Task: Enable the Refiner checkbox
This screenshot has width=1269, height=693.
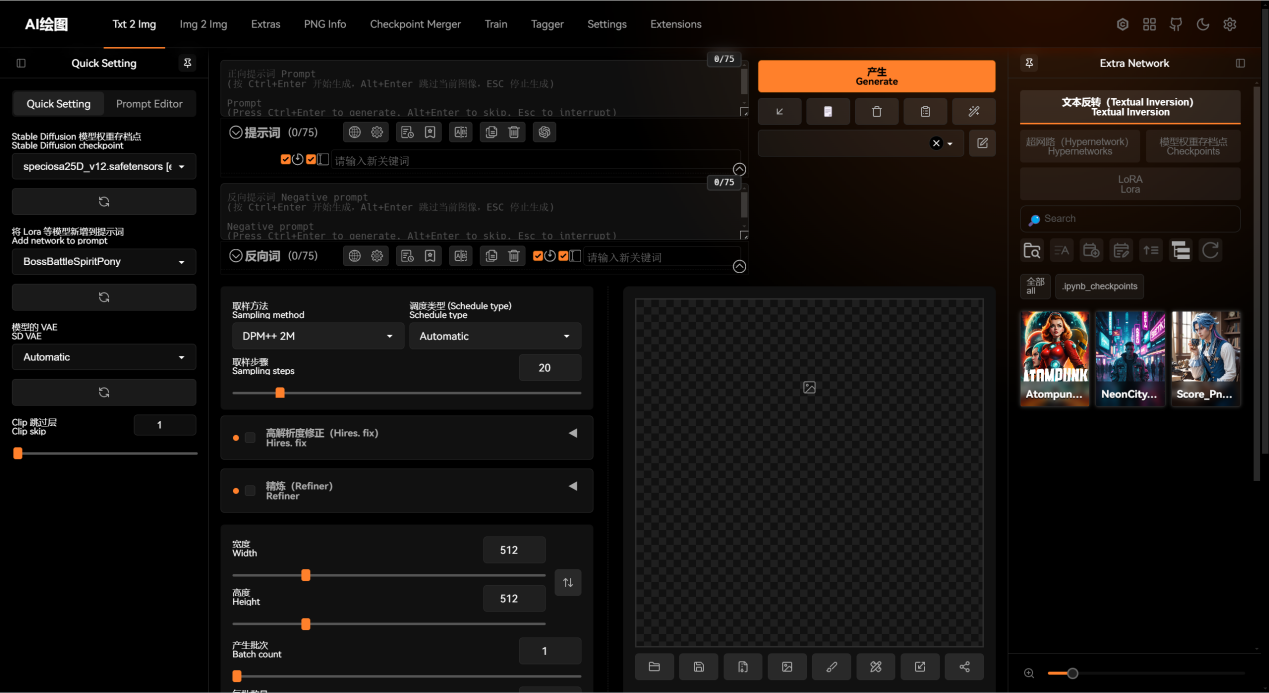Action: point(250,491)
